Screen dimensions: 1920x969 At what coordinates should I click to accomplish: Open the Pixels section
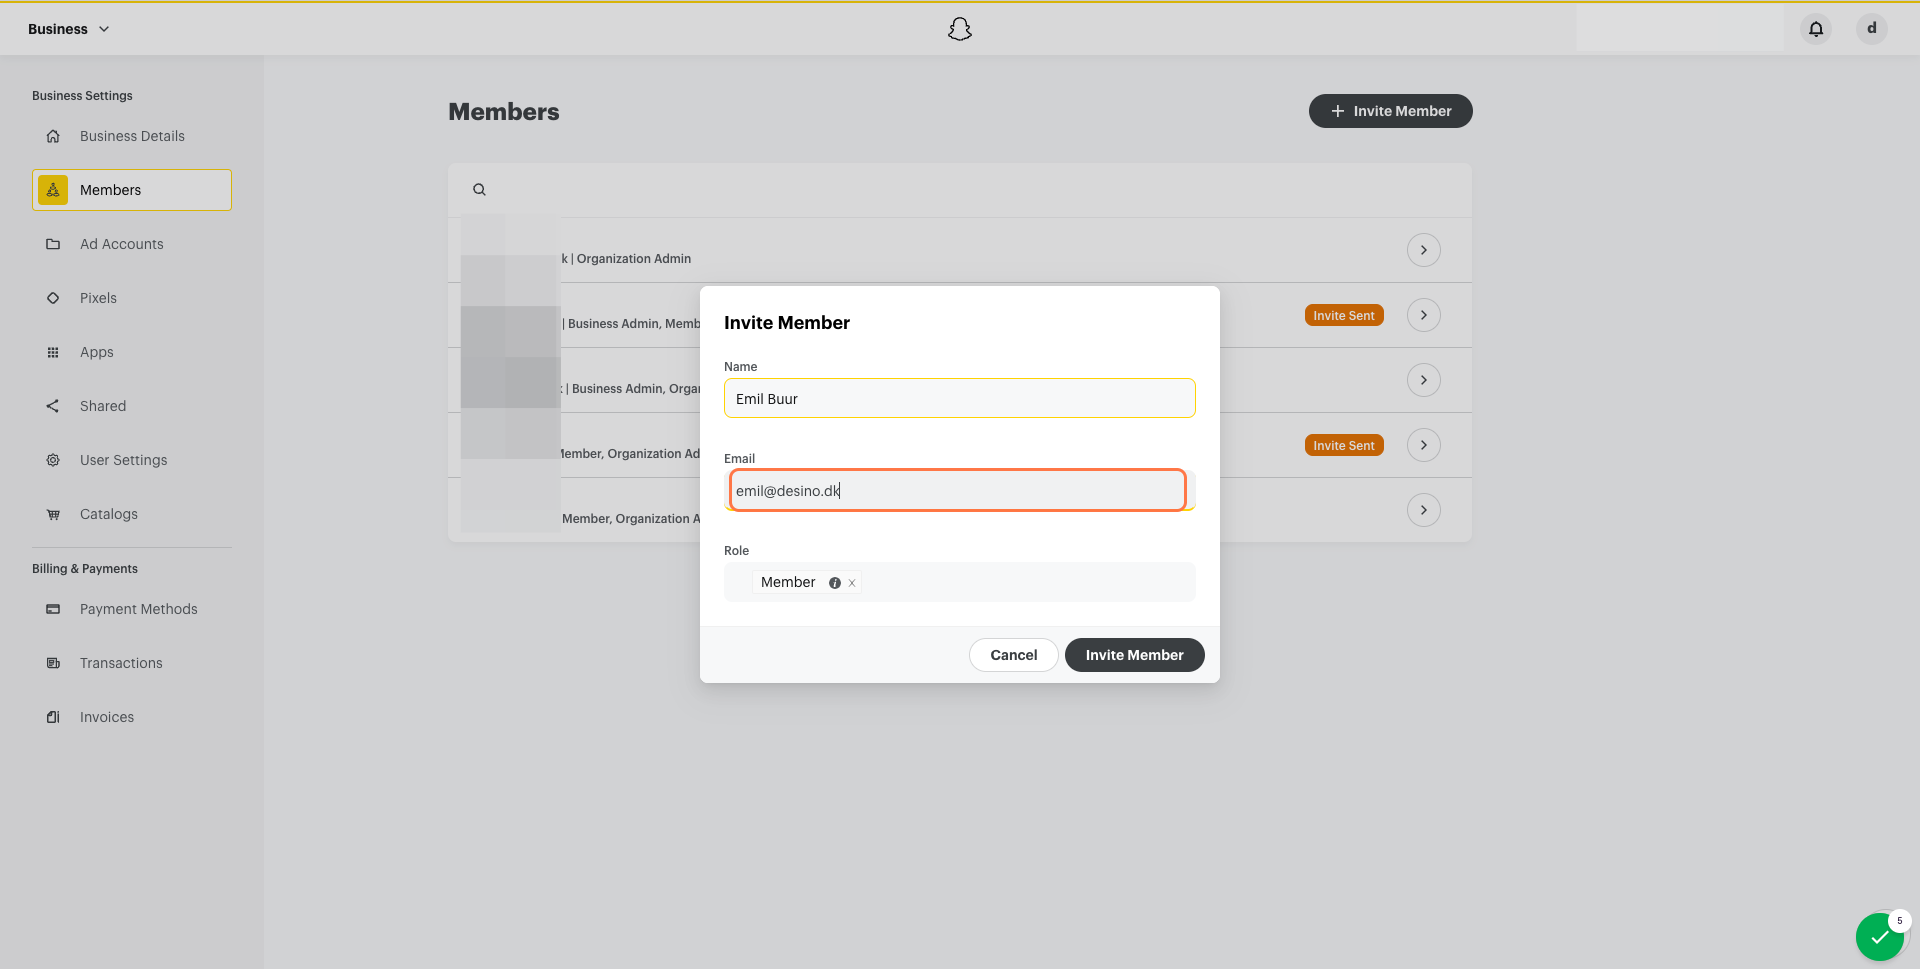132,298
